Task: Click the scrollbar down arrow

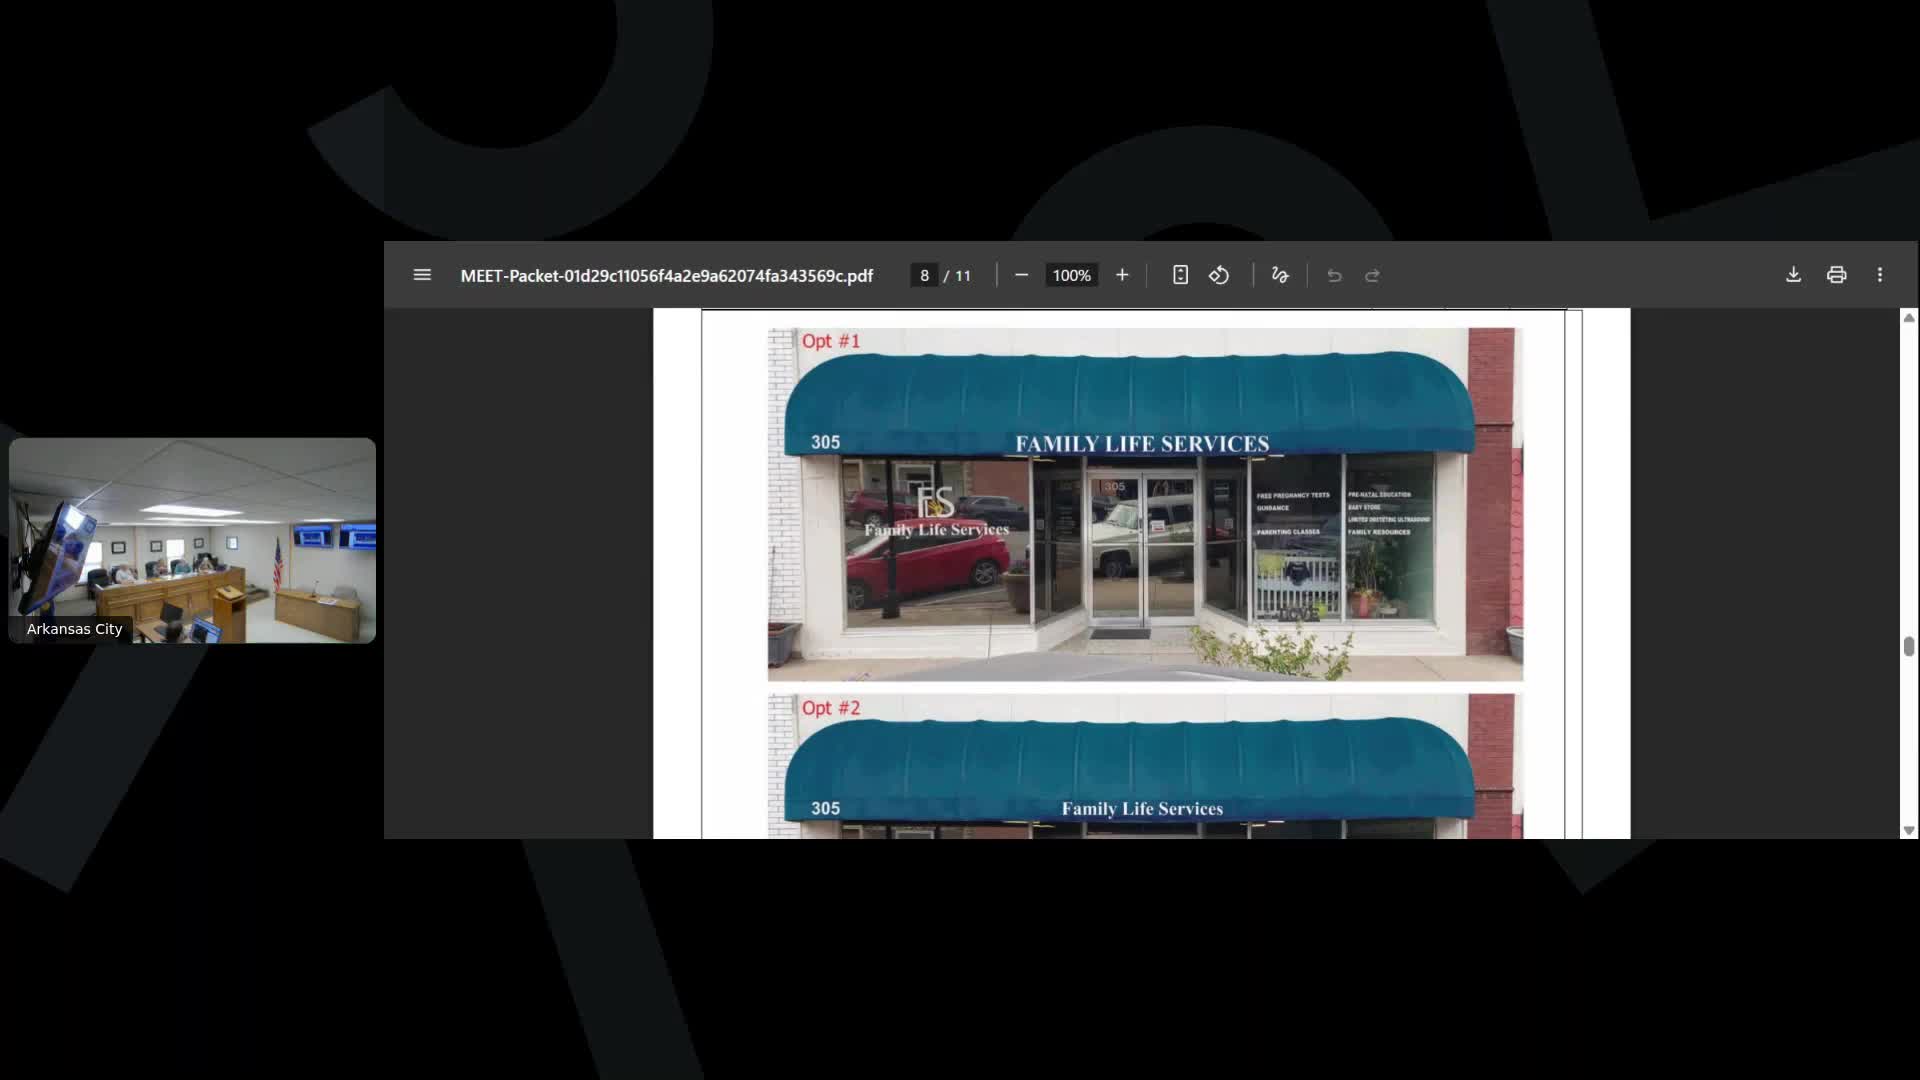Action: point(1909,830)
